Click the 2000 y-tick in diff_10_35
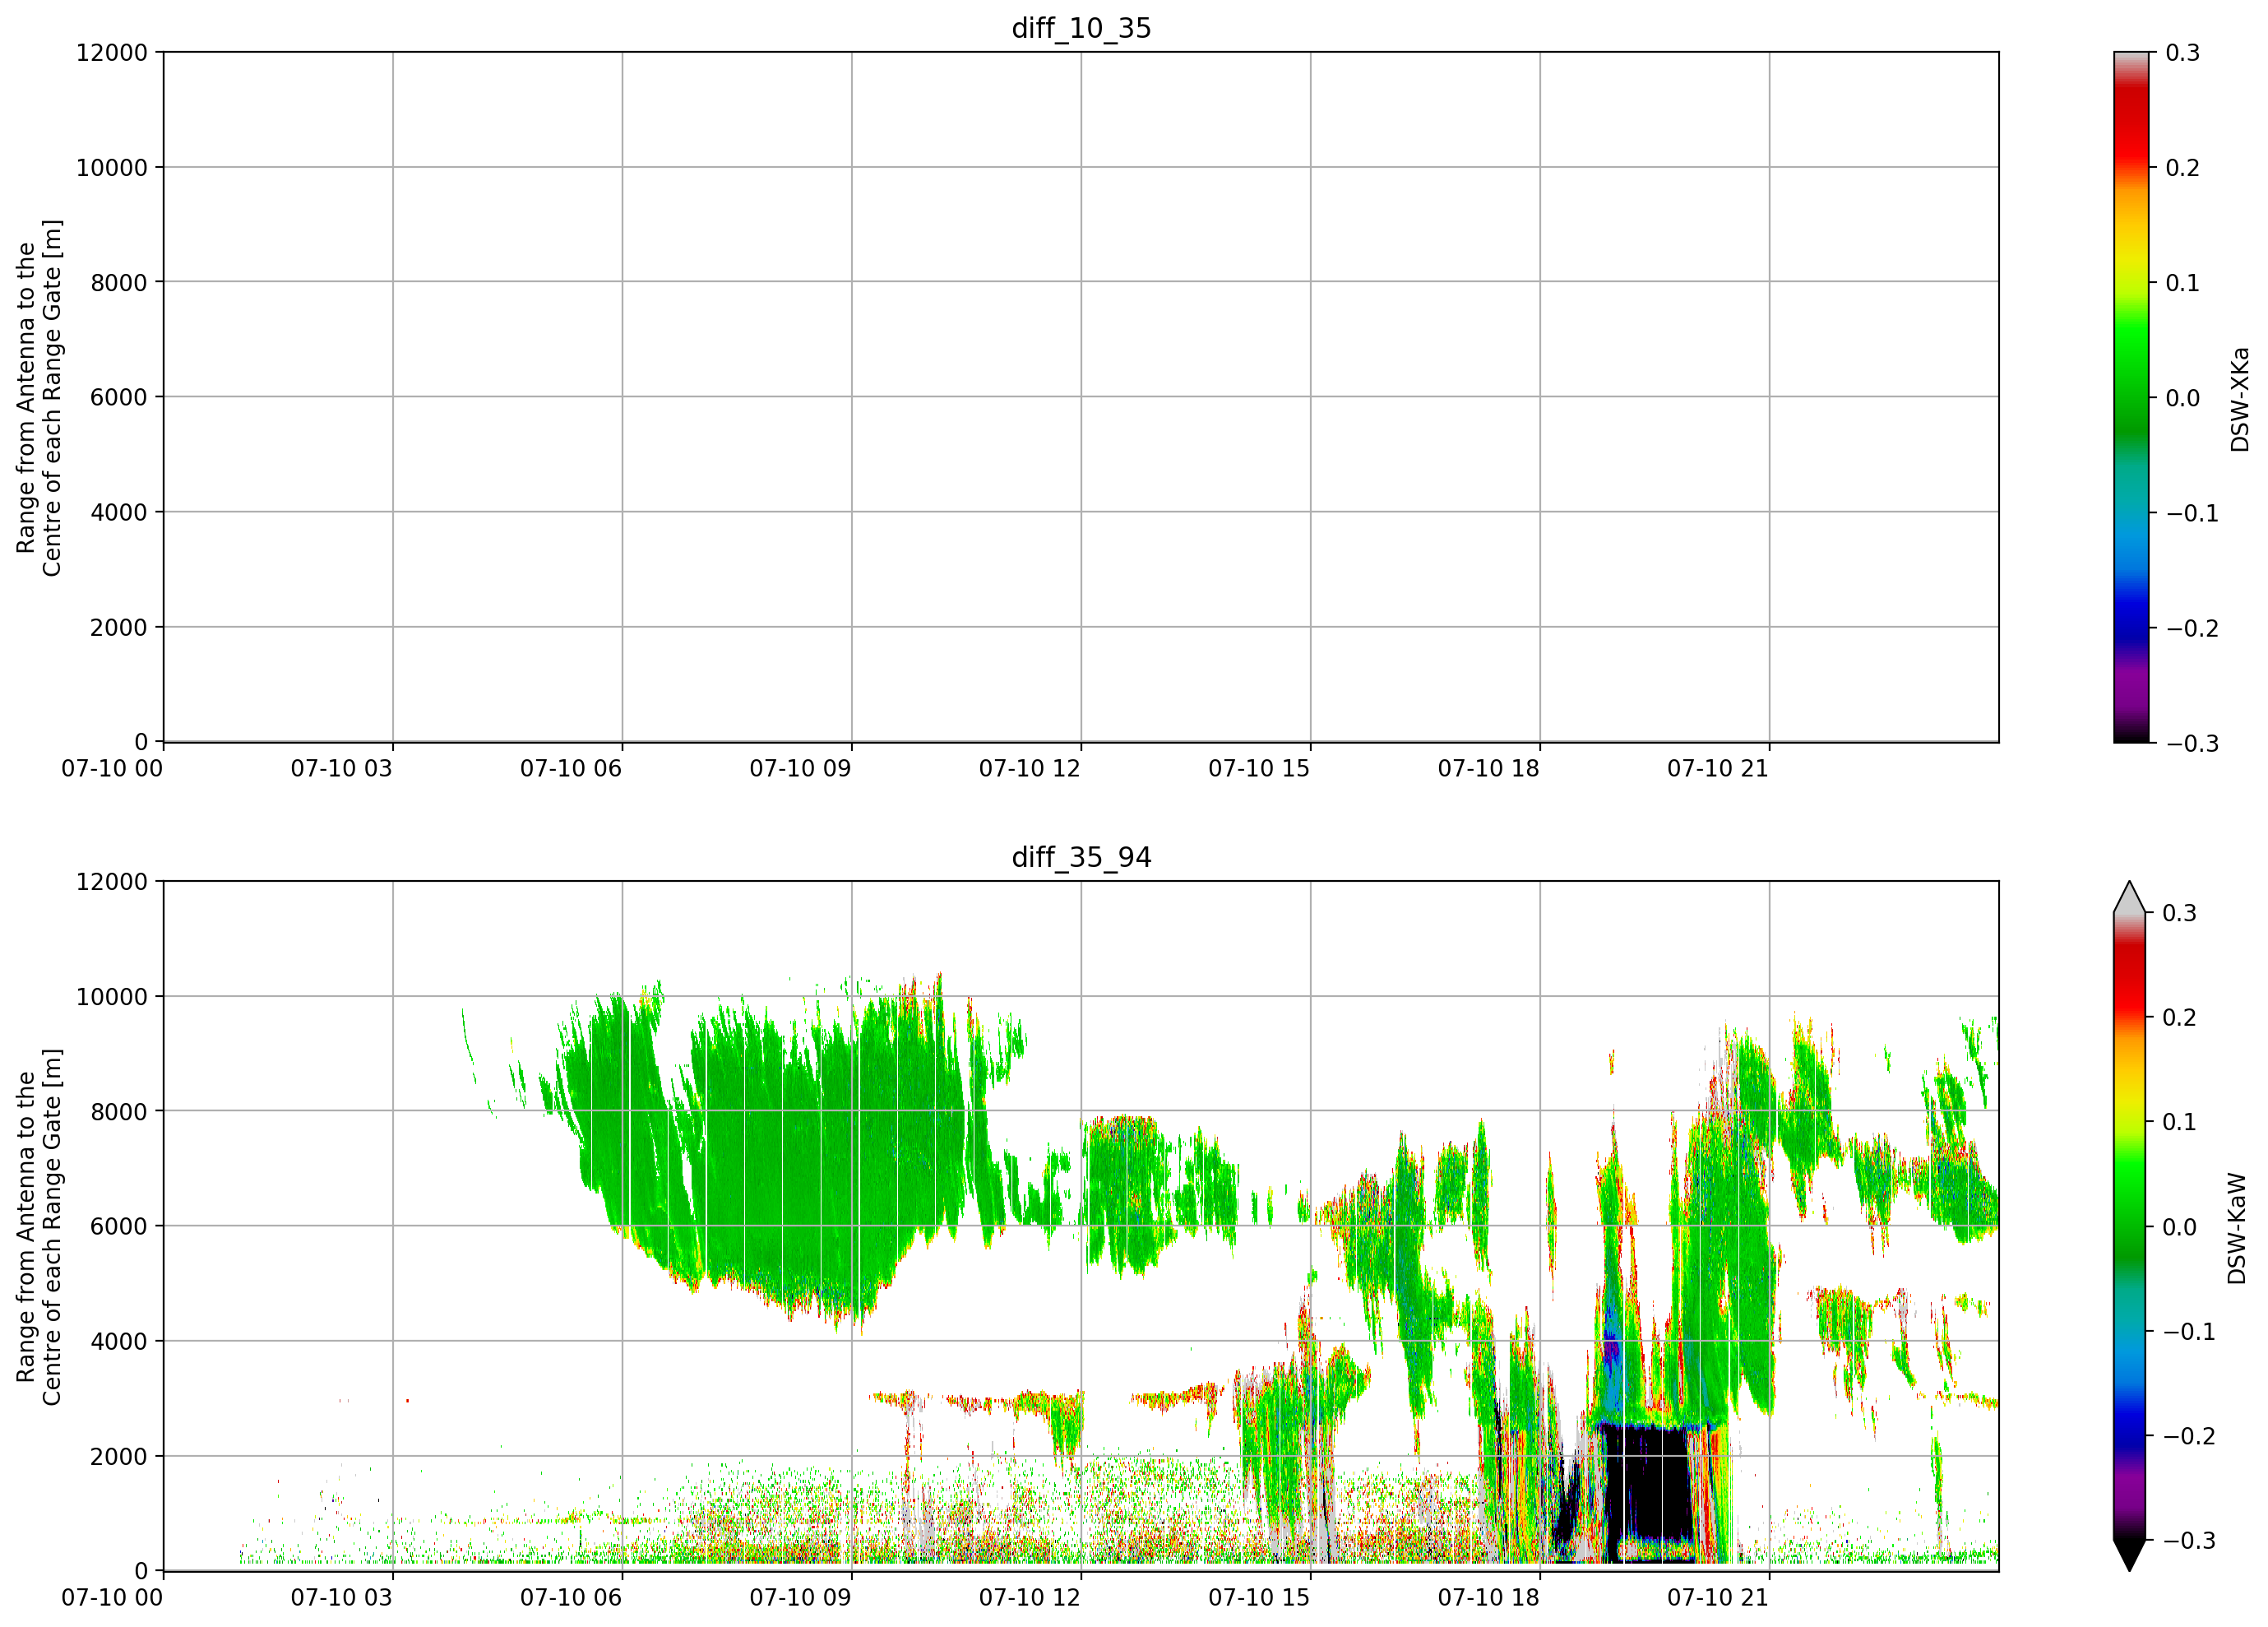Screen dimensions: 2268x1627 point(119,627)
